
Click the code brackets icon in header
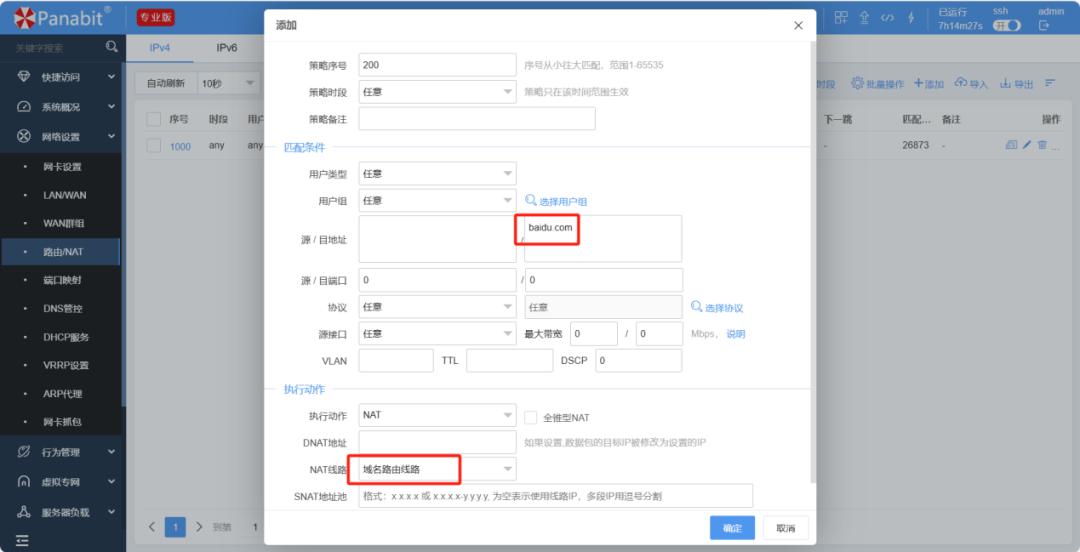888,18
